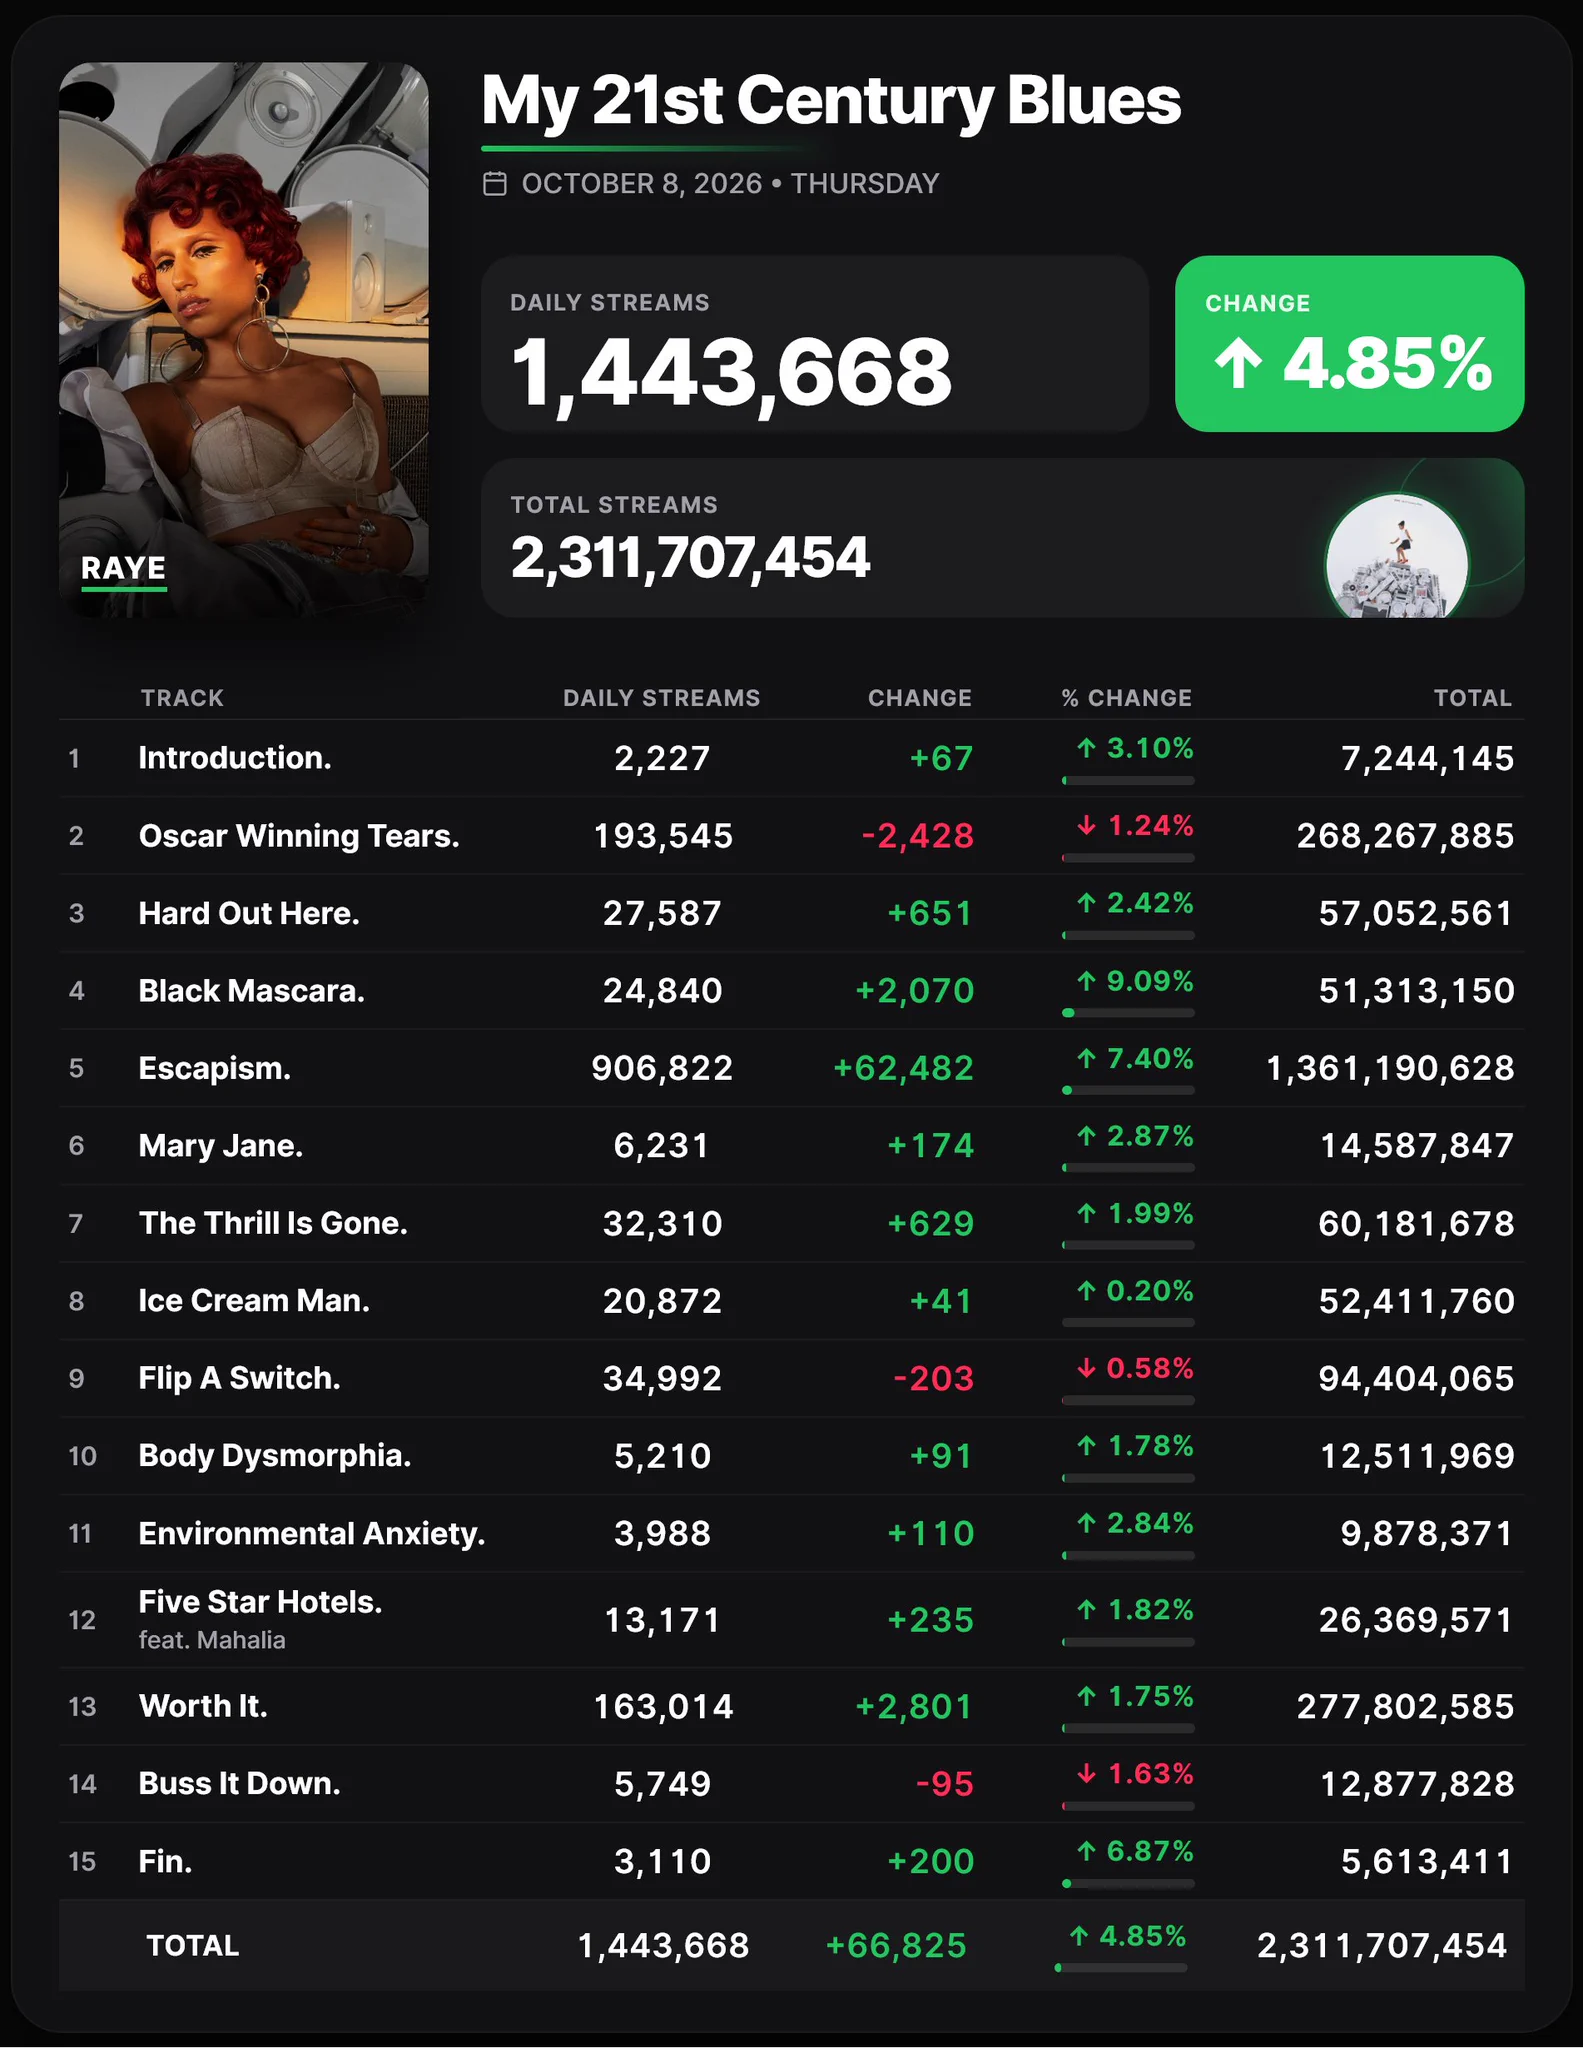Click the up arrow beside Escapism's 7.40%
Screen dimensions: 1583x2048
1086,1058
